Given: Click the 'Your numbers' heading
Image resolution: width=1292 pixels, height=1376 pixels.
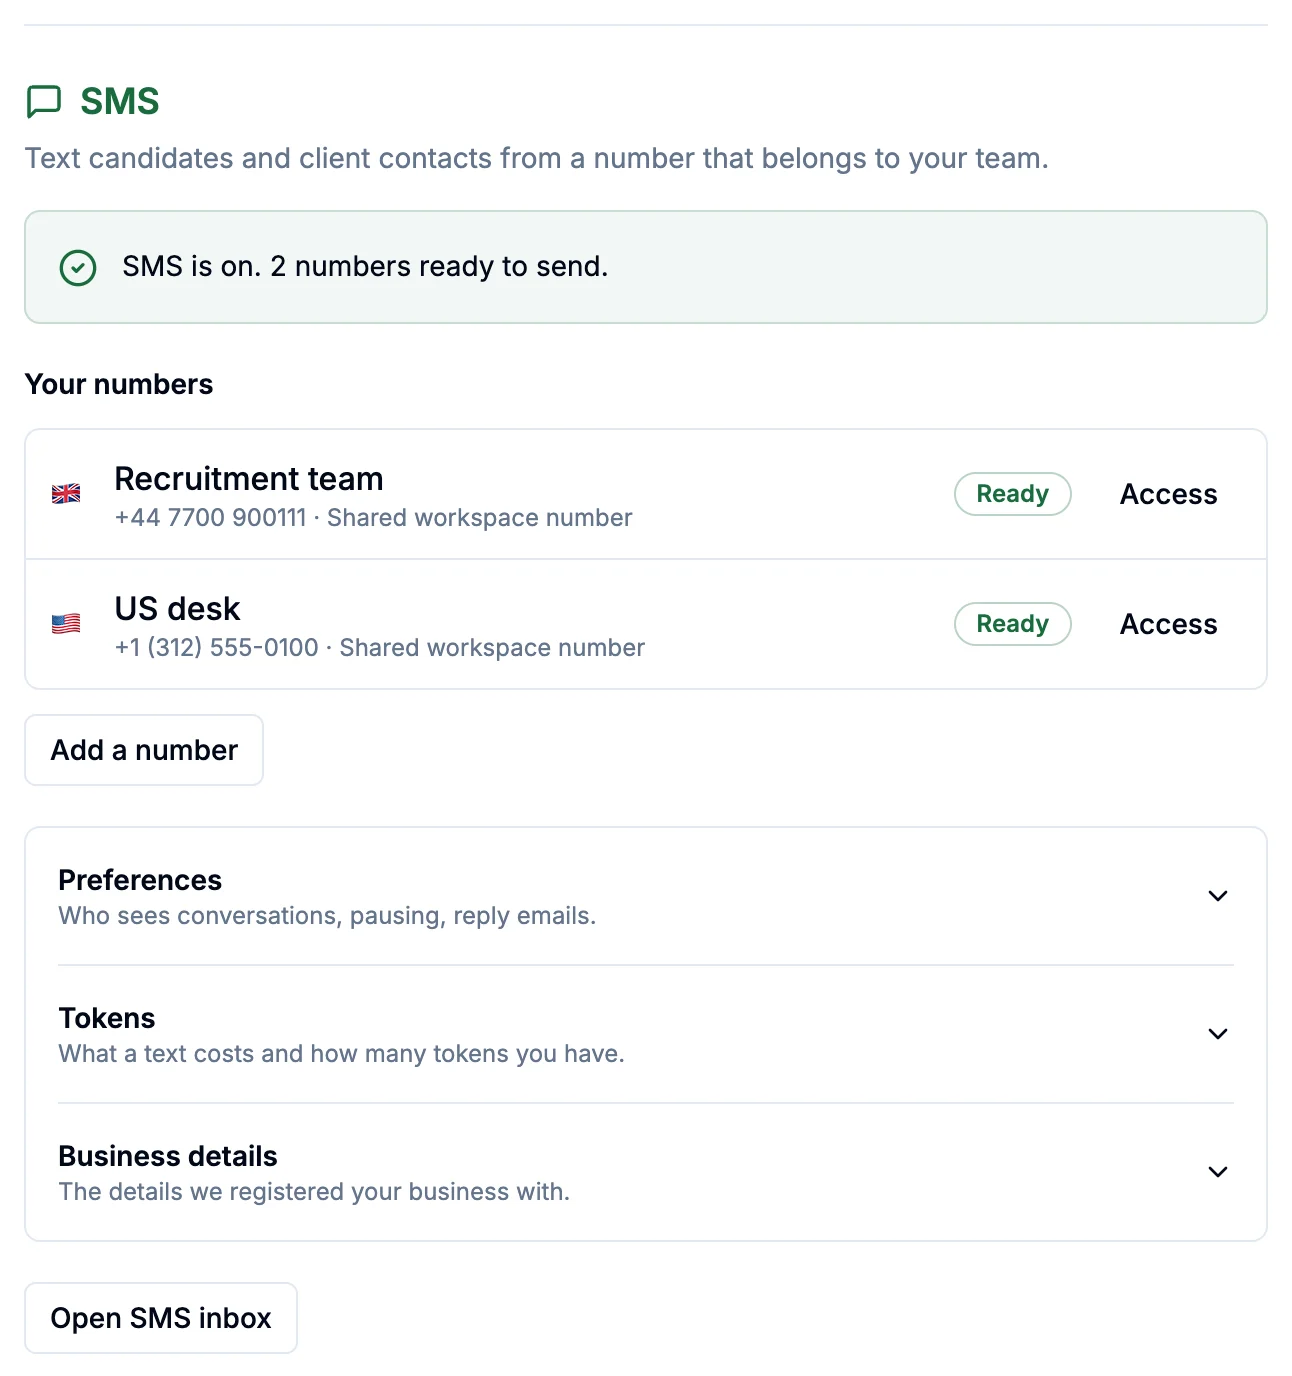Looking at the screenshot, I should [x=119, y=384].
